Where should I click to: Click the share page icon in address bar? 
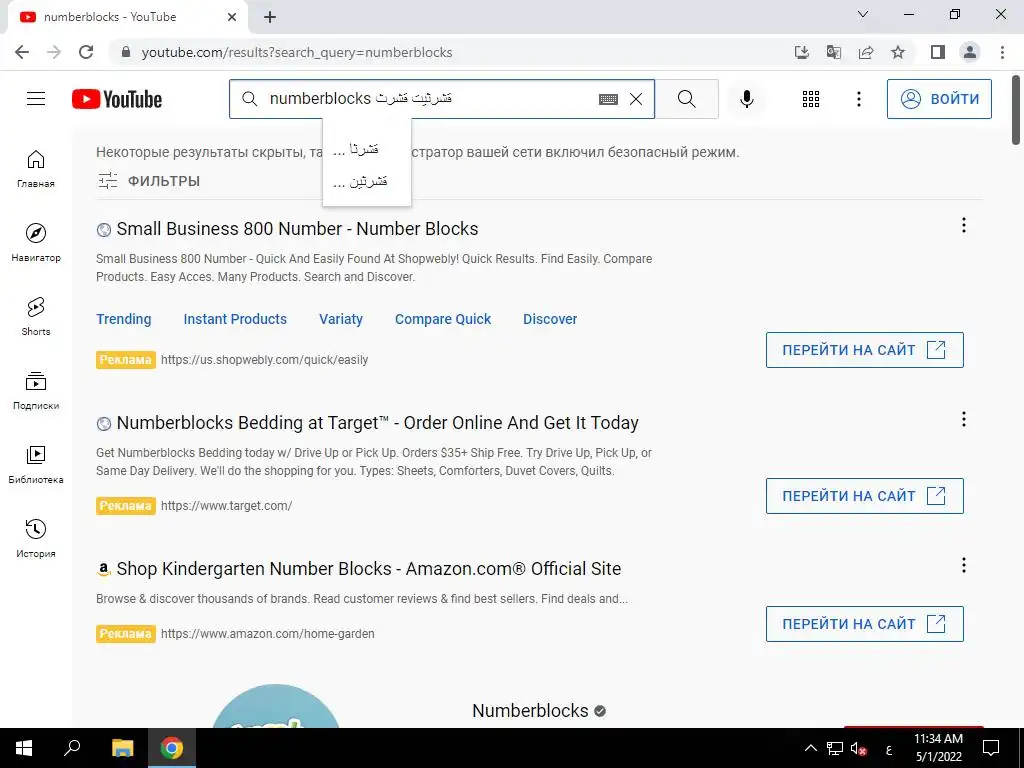866,52
